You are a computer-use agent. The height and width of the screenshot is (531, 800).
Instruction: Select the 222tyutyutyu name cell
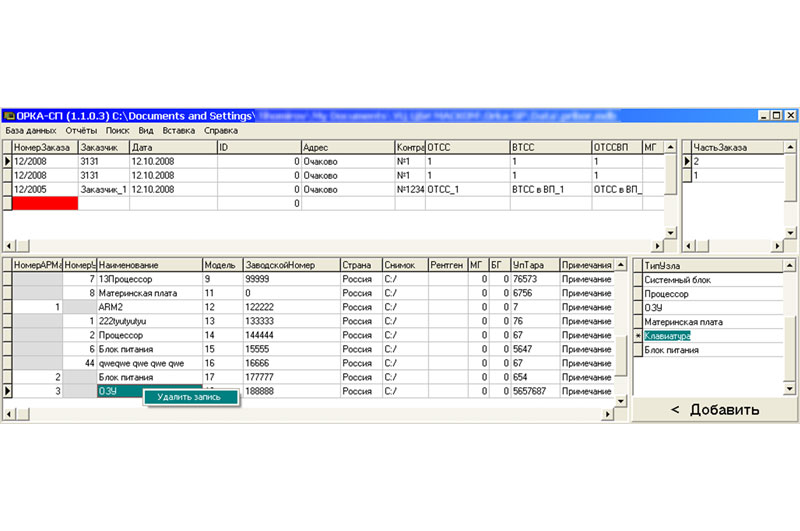click(149, 321)
